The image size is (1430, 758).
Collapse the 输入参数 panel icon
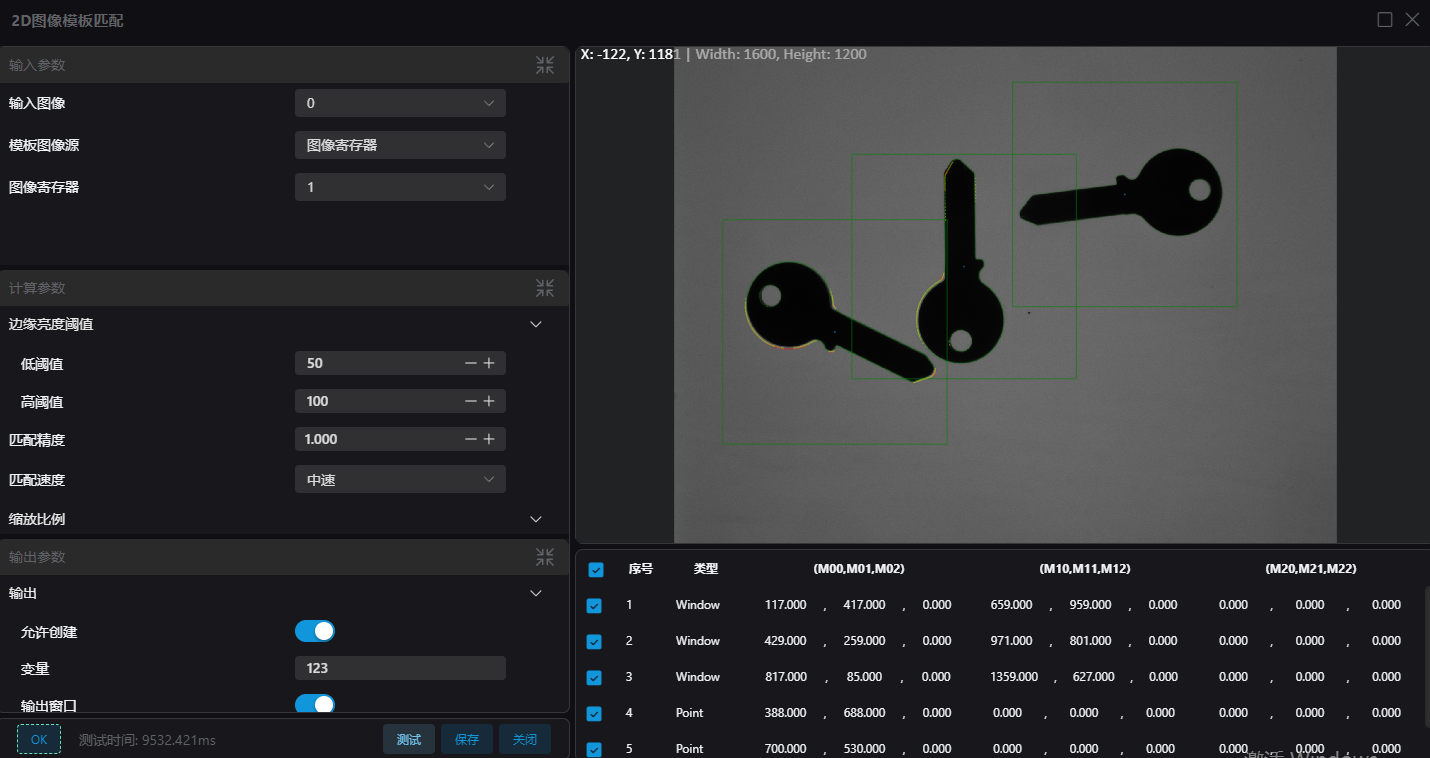click(x=545, y=65)
